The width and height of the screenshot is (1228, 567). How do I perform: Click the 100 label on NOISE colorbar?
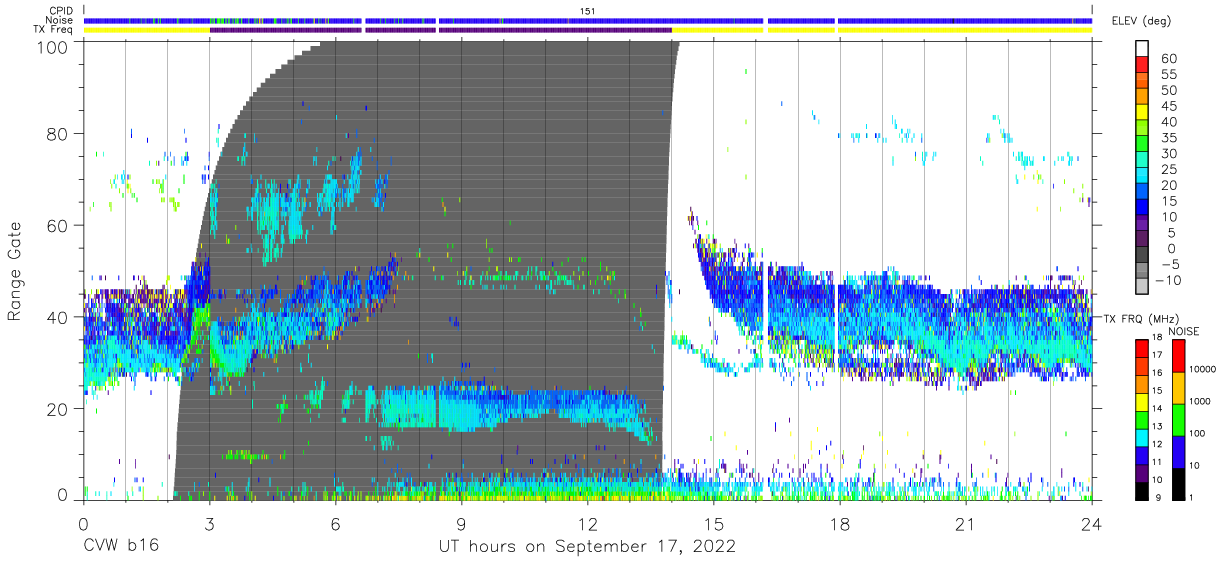click(x=1197, y=435)
